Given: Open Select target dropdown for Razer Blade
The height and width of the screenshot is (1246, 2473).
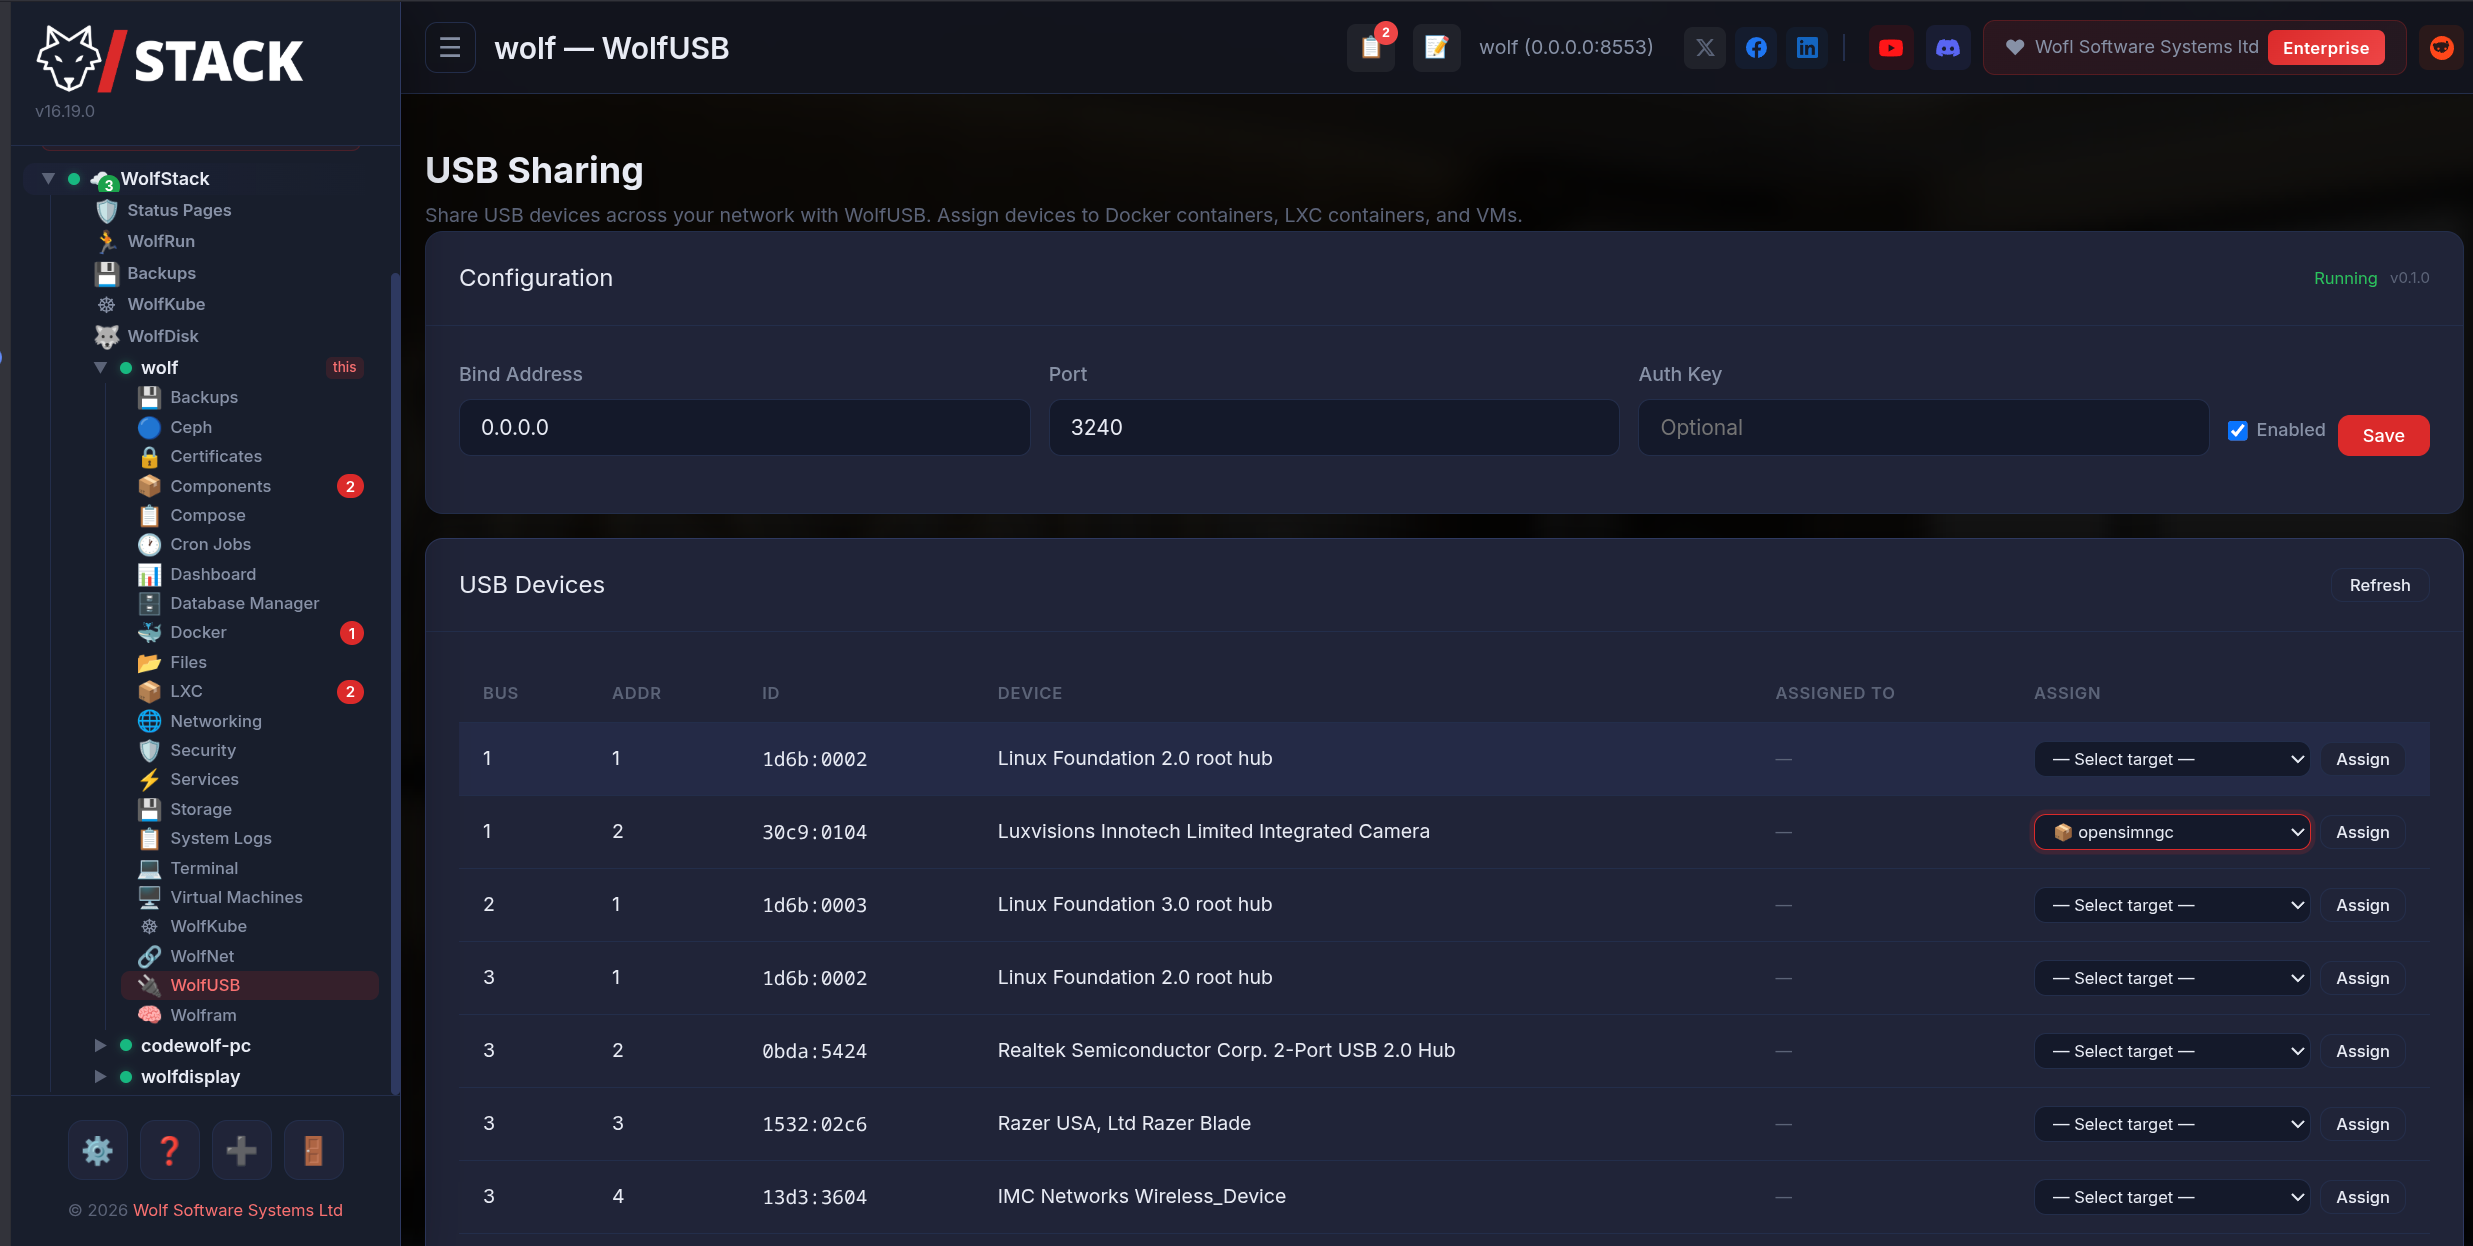Looking at the screenshot, I should pyautogui.click(x=2172, y=1124).
